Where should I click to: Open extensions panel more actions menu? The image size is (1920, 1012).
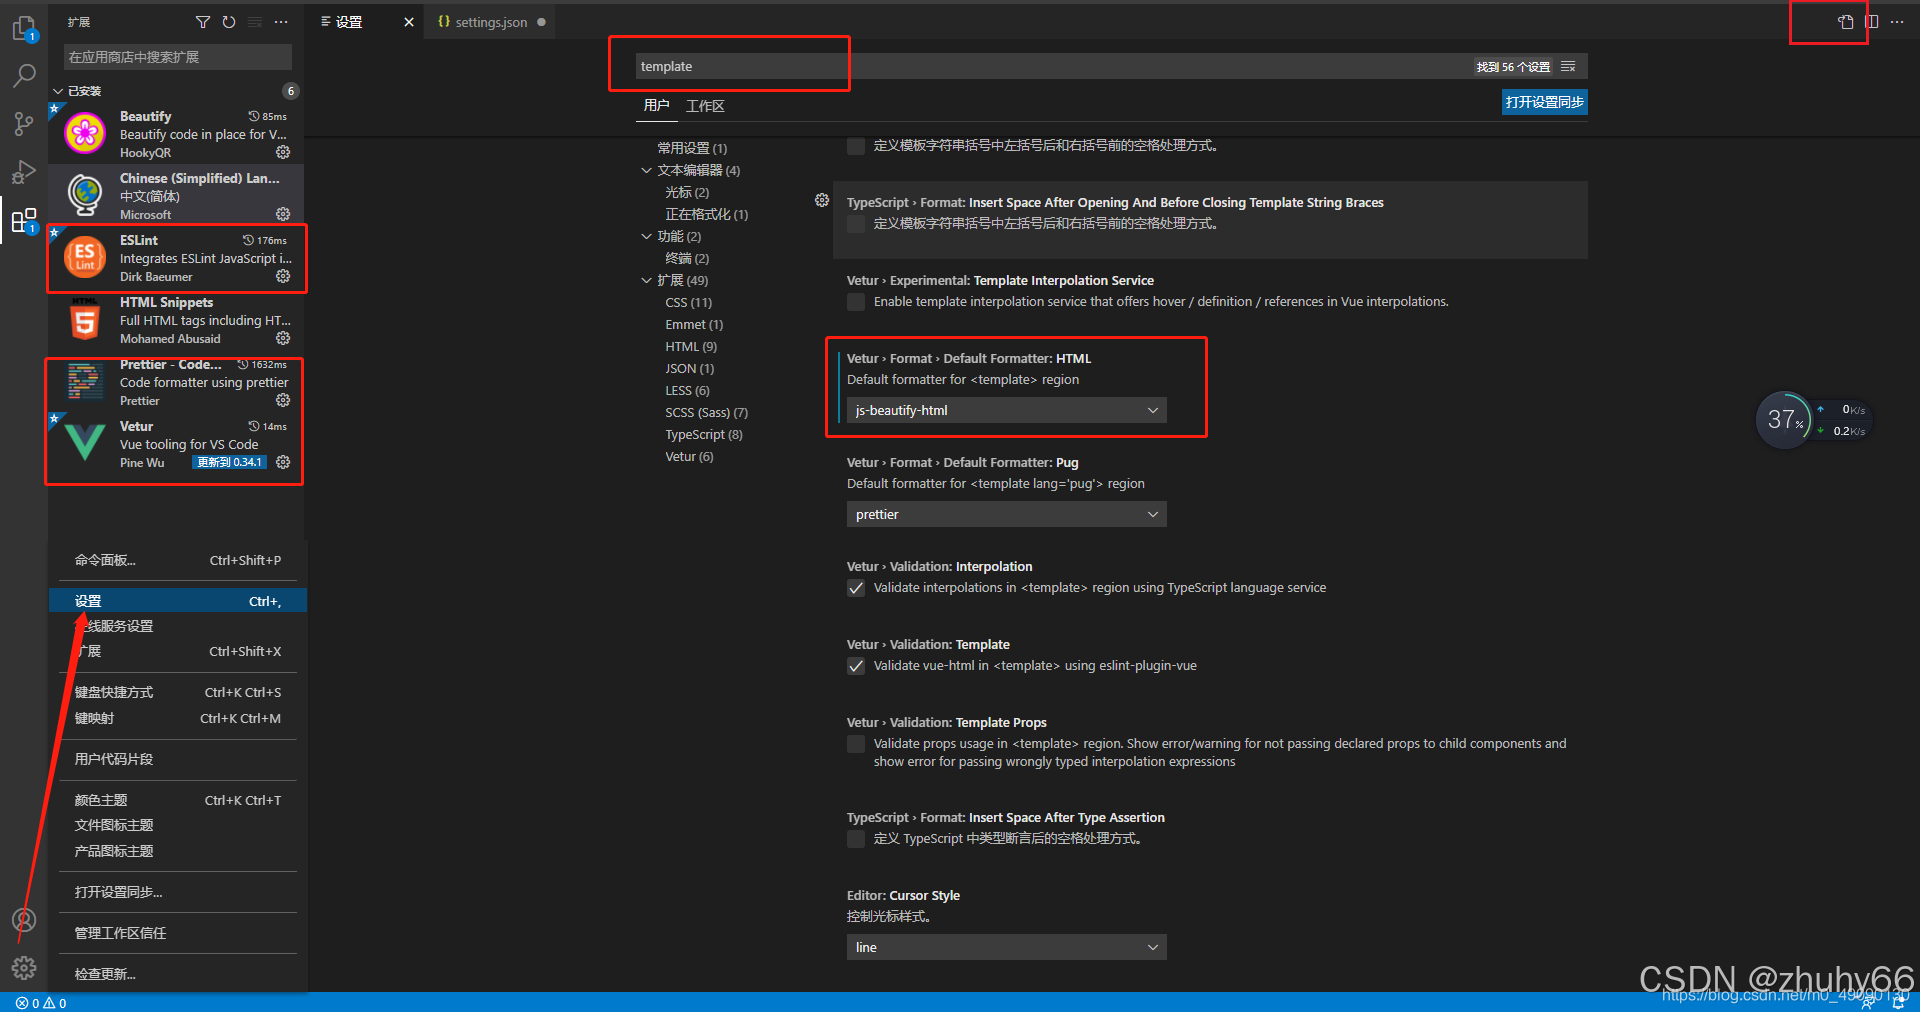(x=281, y=22)
